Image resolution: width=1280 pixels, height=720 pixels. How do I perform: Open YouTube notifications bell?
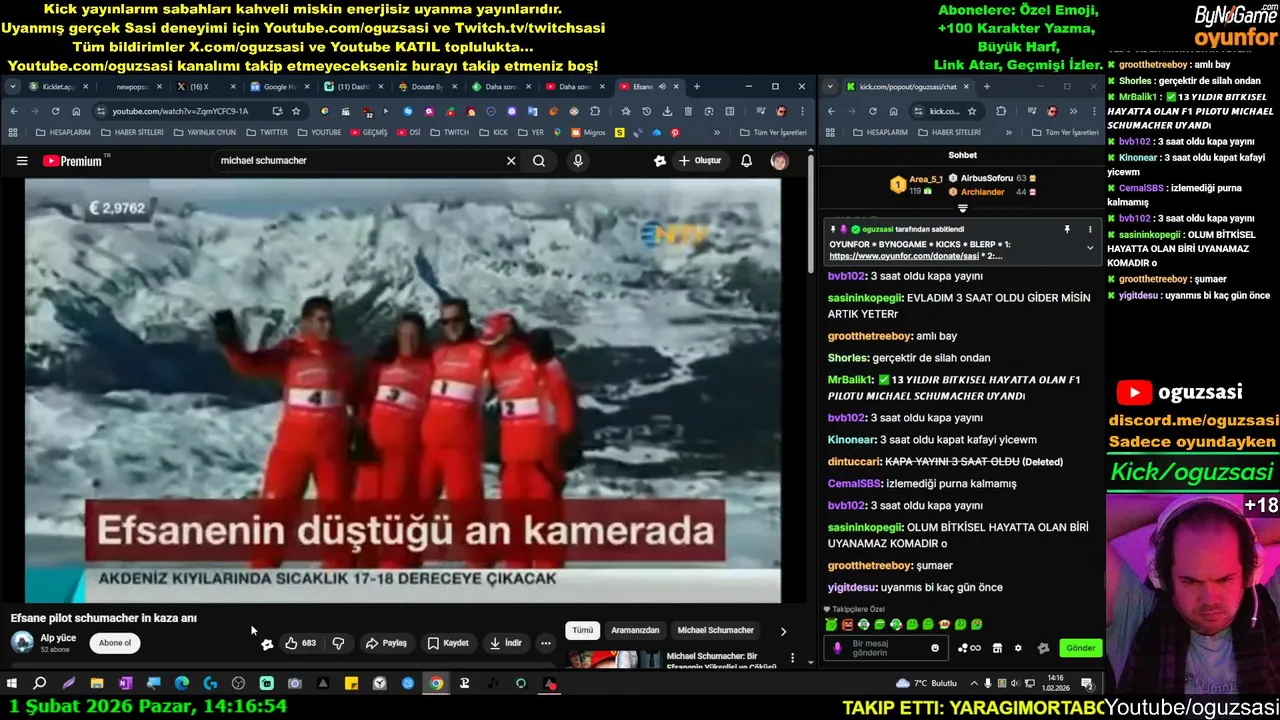click(746, 160)
